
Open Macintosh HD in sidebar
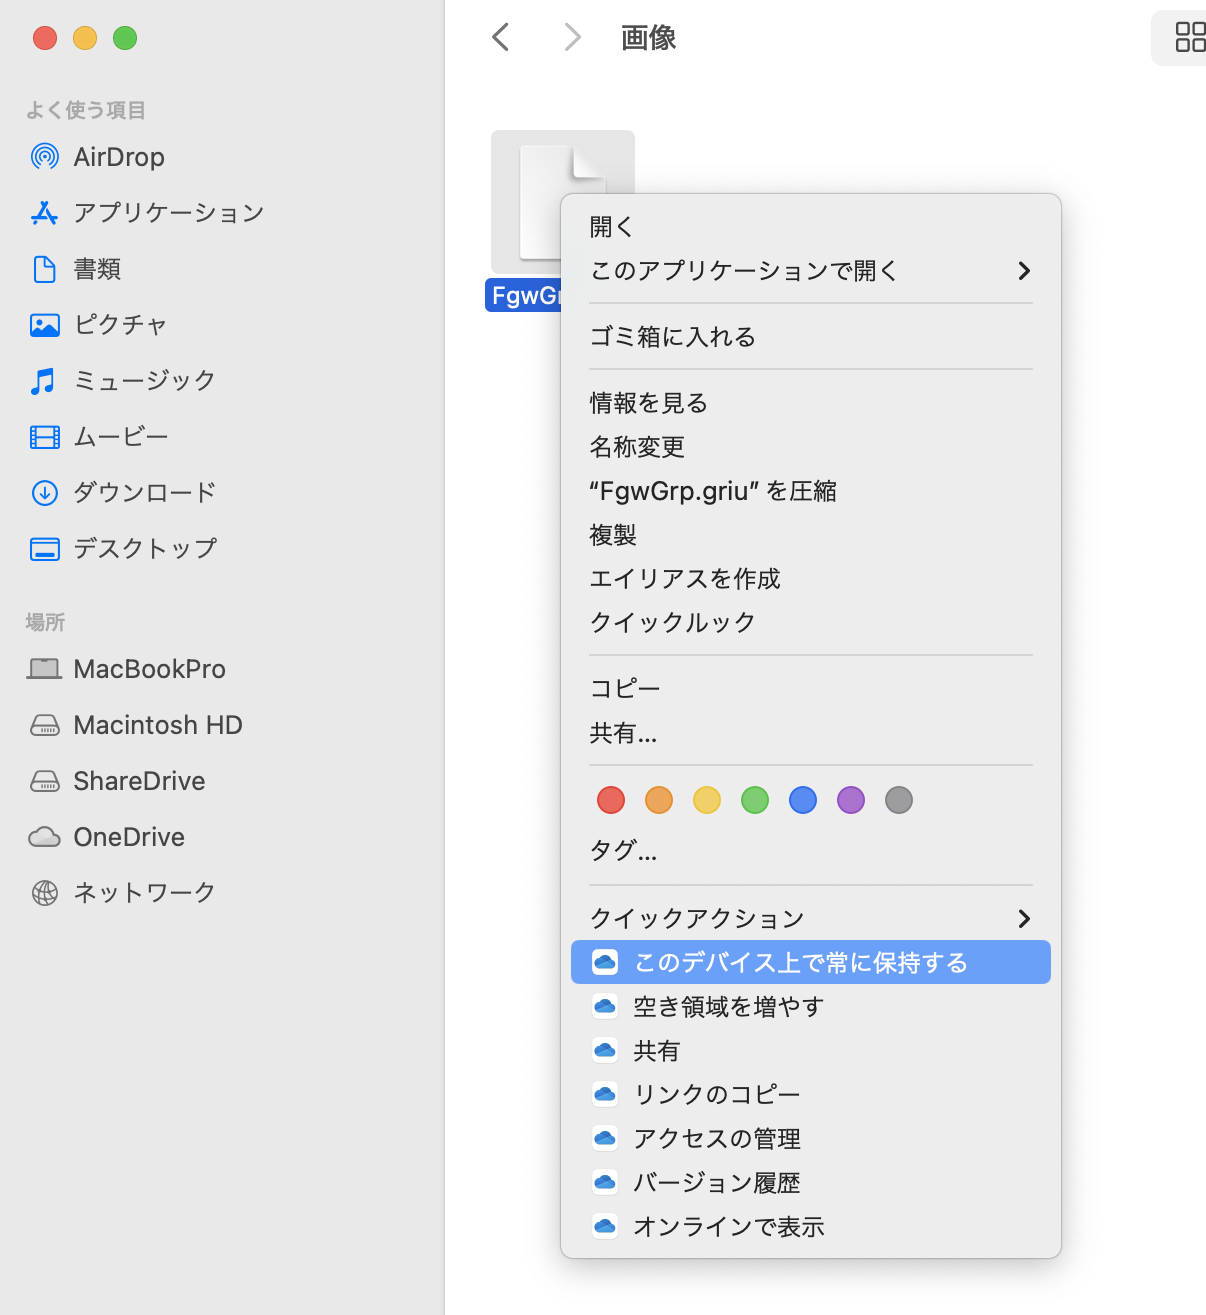tap(157, 725)
